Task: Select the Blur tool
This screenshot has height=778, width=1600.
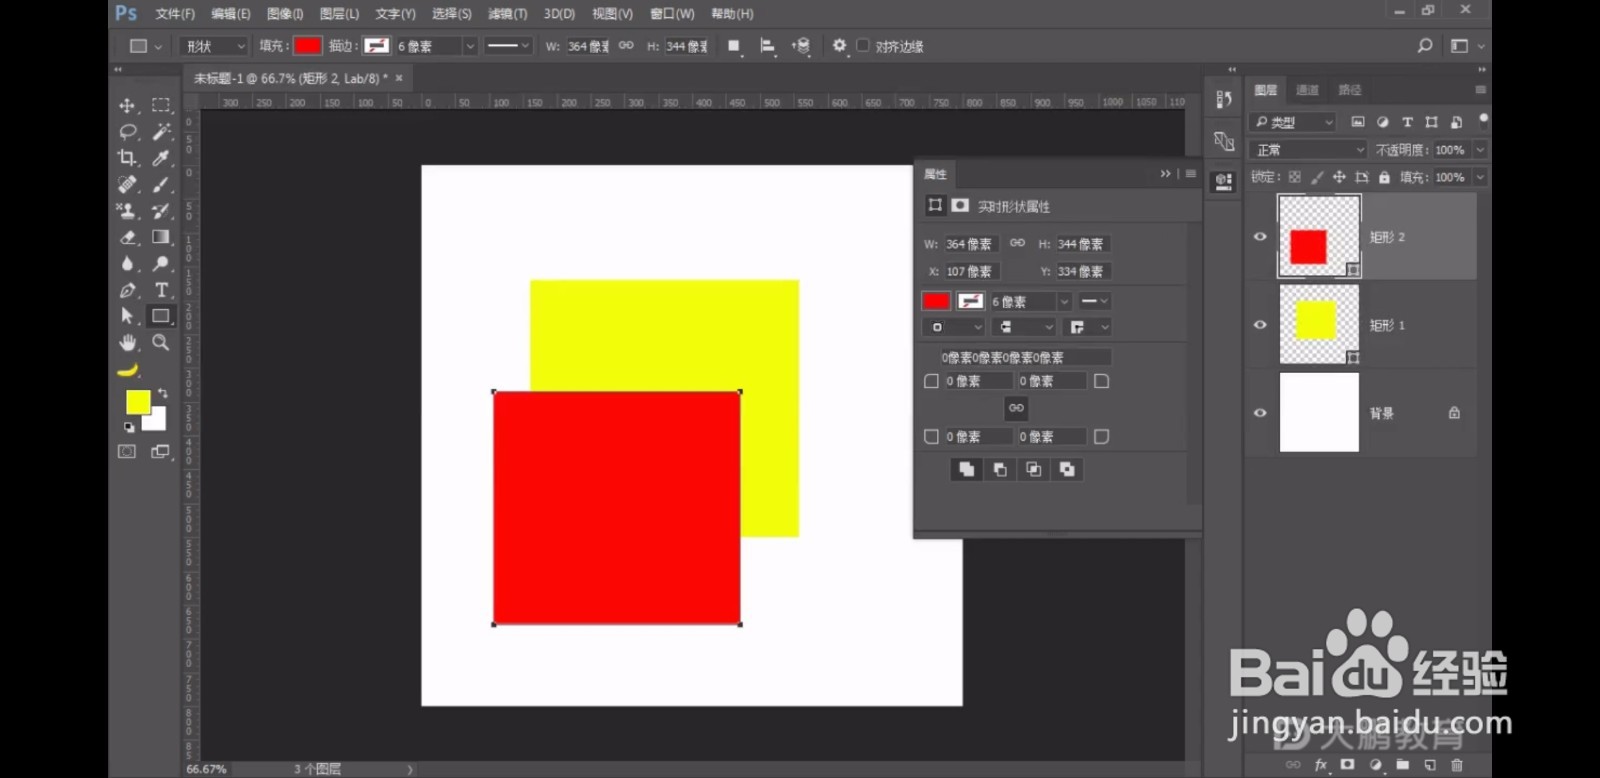Action: (x=127, y=264)
